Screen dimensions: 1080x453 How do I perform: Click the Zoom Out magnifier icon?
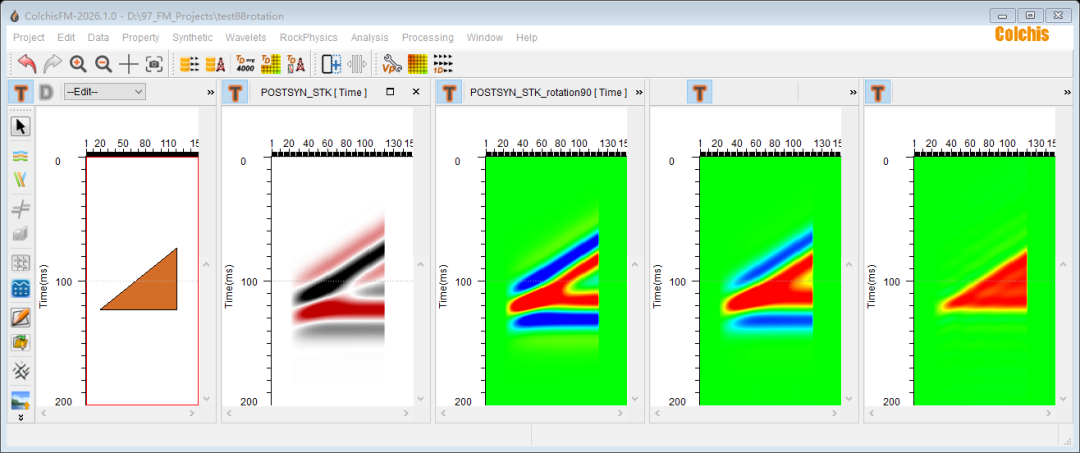[x=103, y=64]
